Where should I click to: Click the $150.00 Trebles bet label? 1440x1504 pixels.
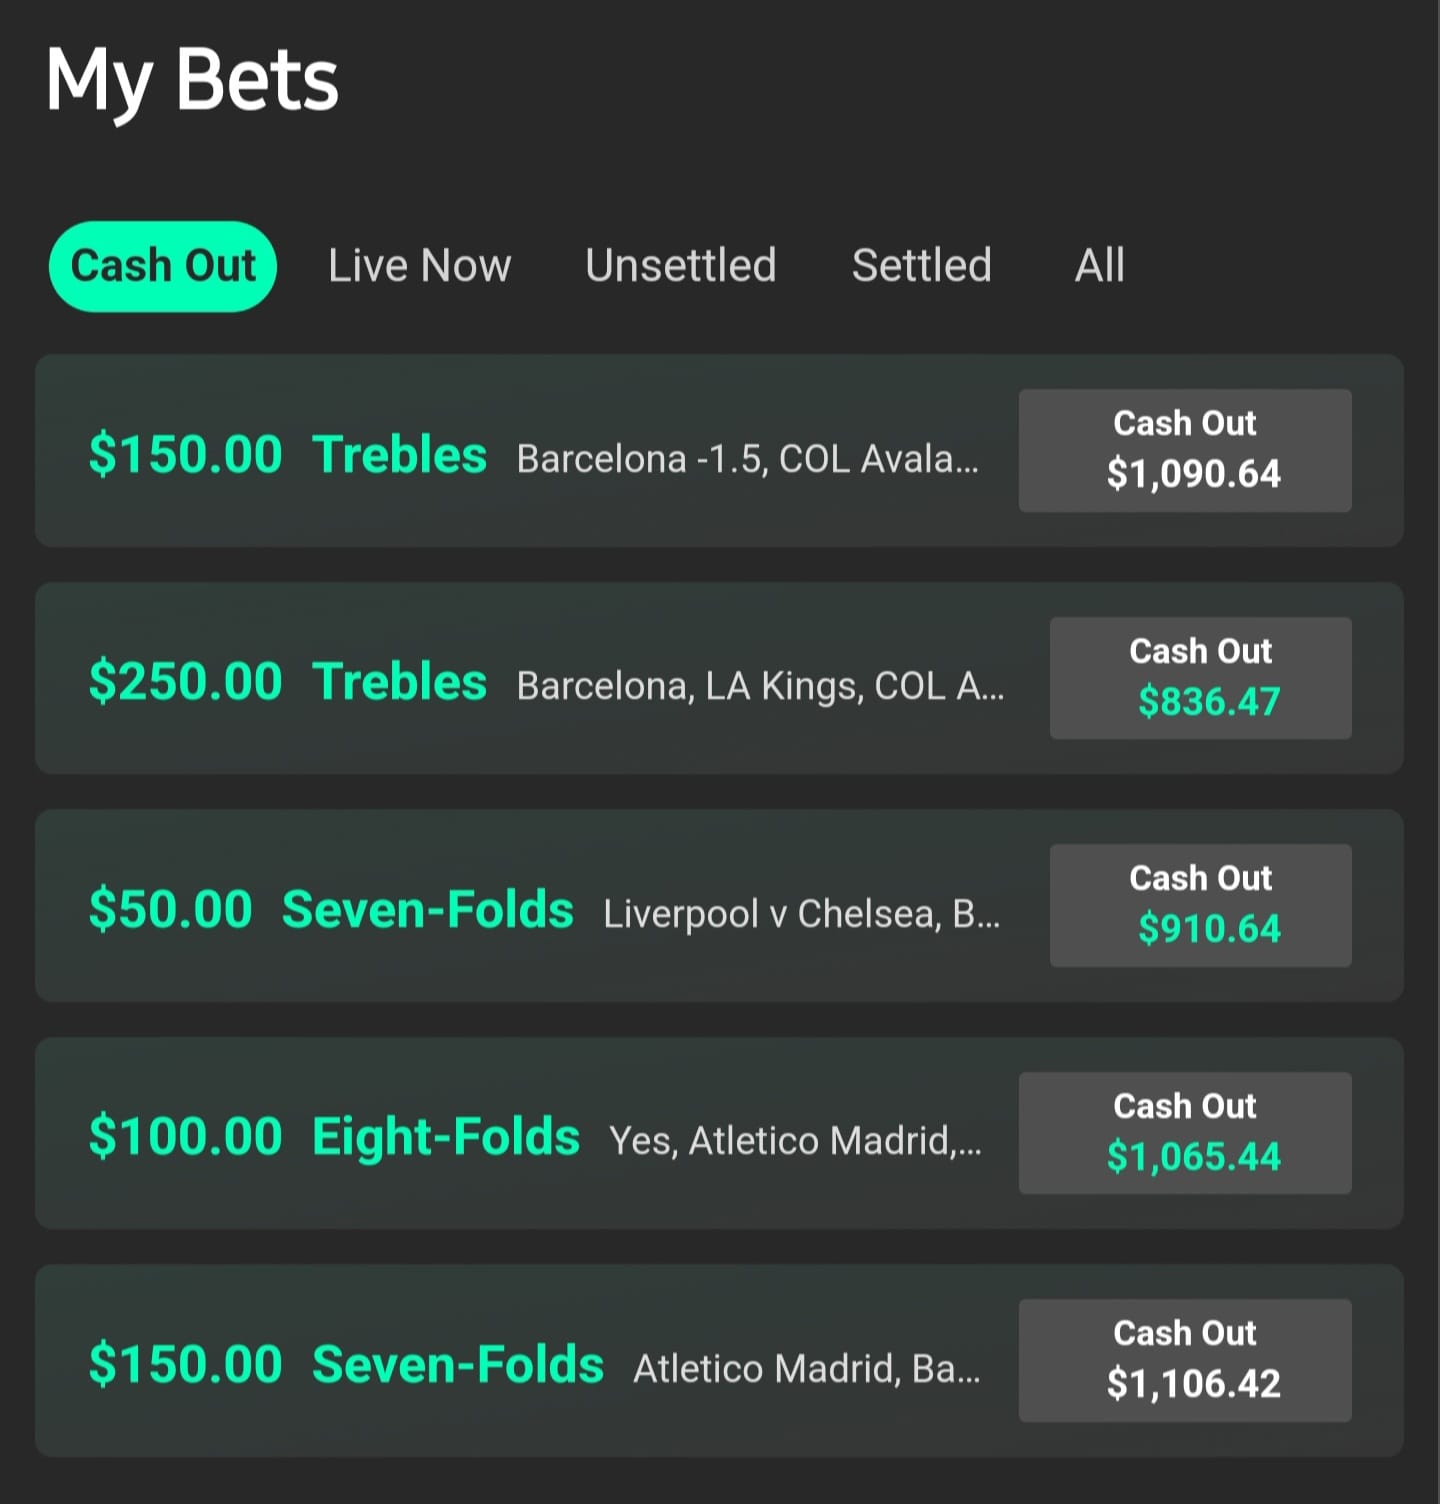point(287,454)
